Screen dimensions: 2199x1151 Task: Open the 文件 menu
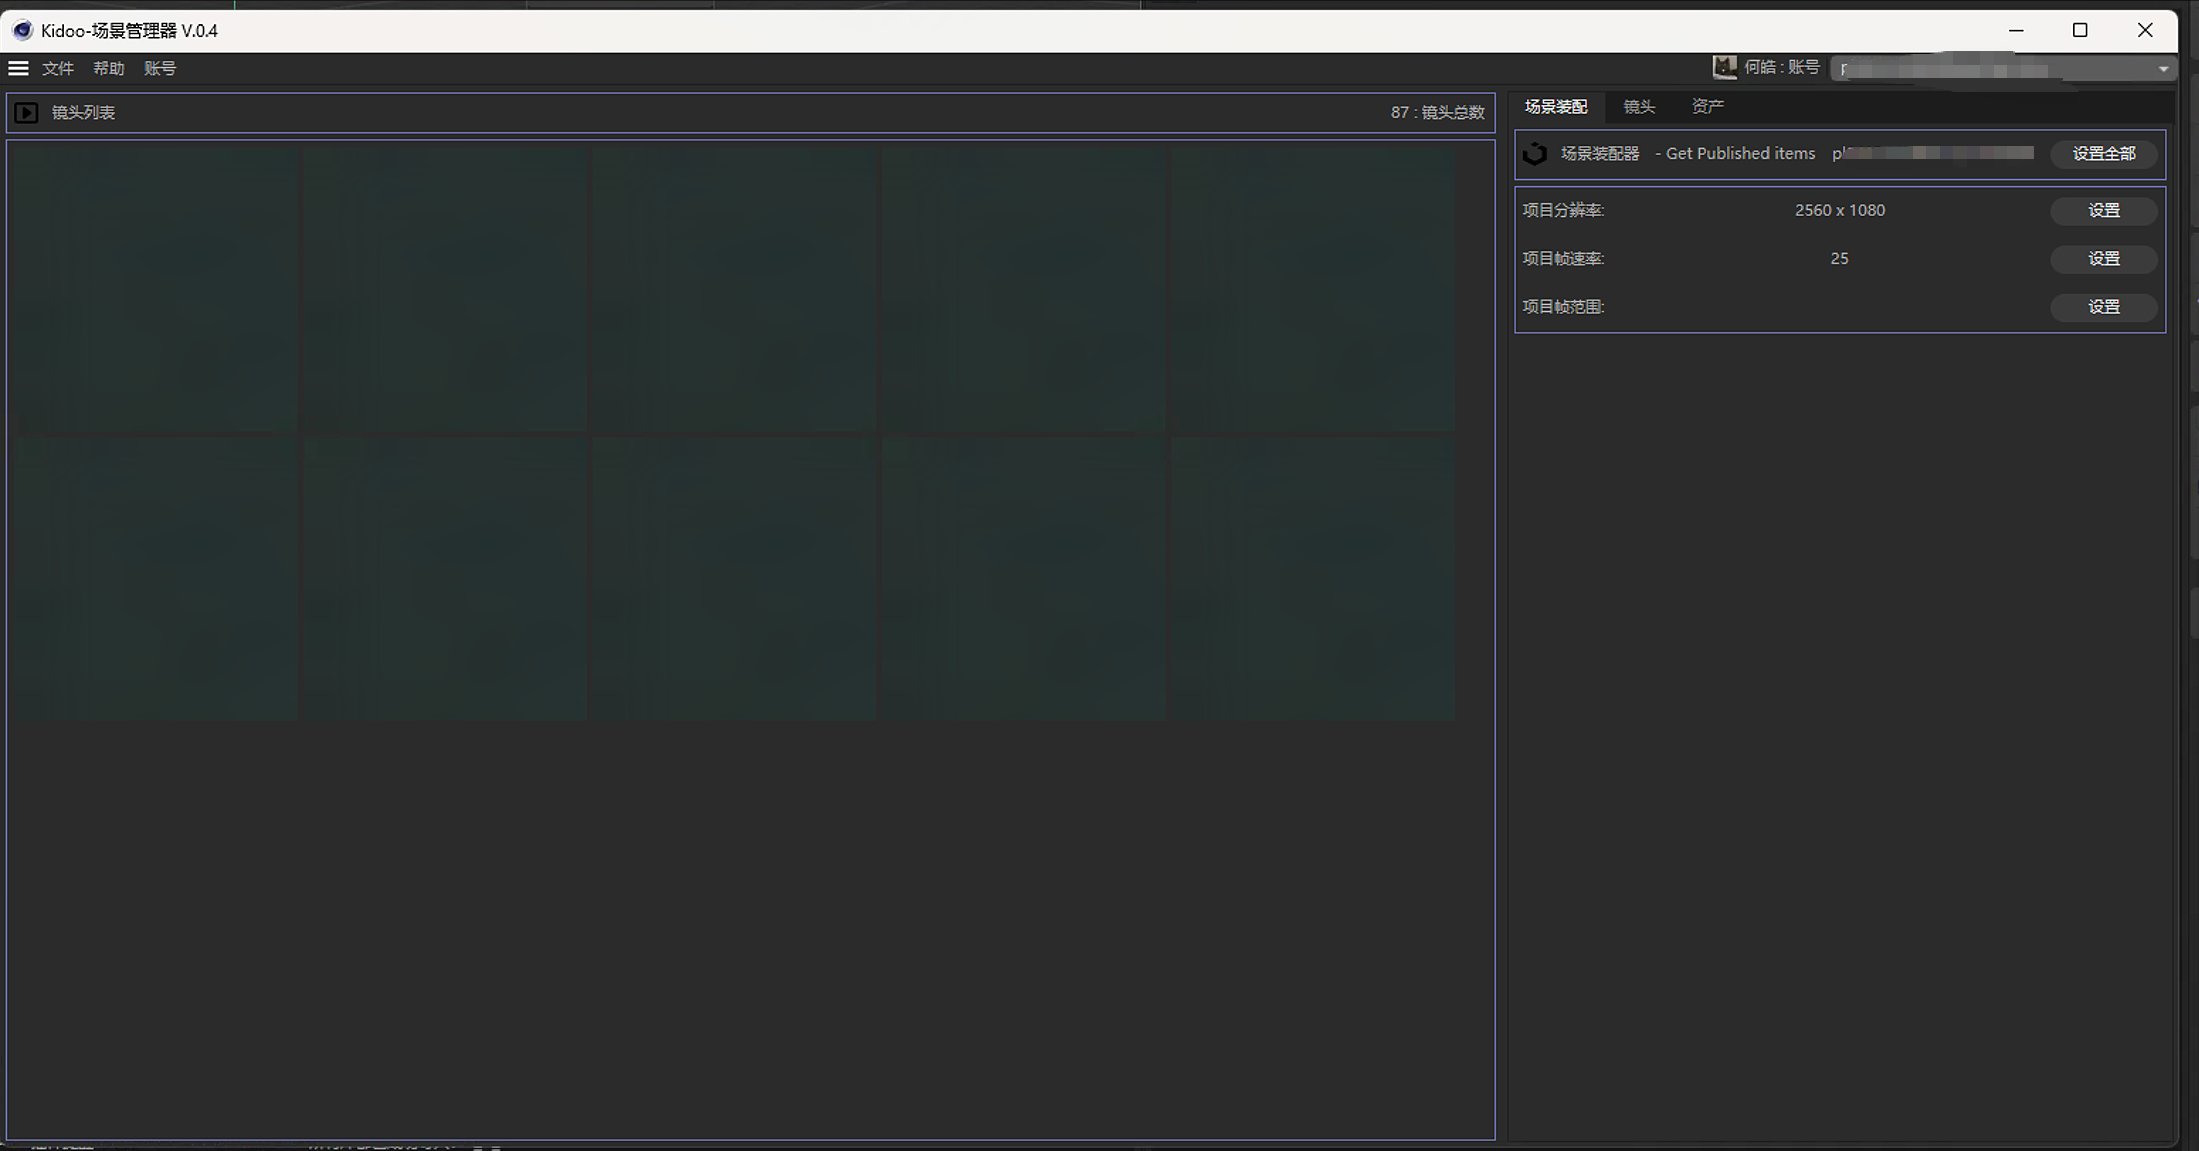(58, 68)
